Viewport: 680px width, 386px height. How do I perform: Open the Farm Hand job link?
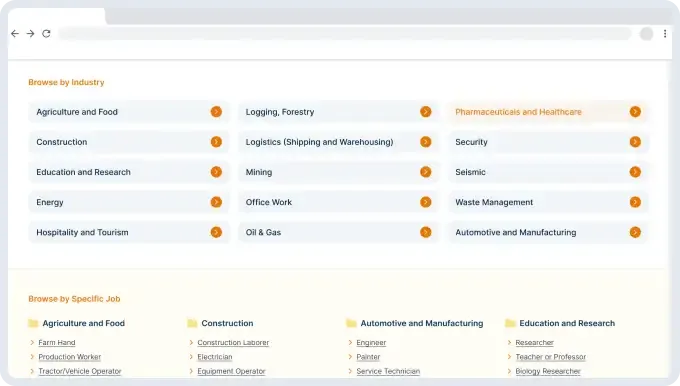click(57, 343)
